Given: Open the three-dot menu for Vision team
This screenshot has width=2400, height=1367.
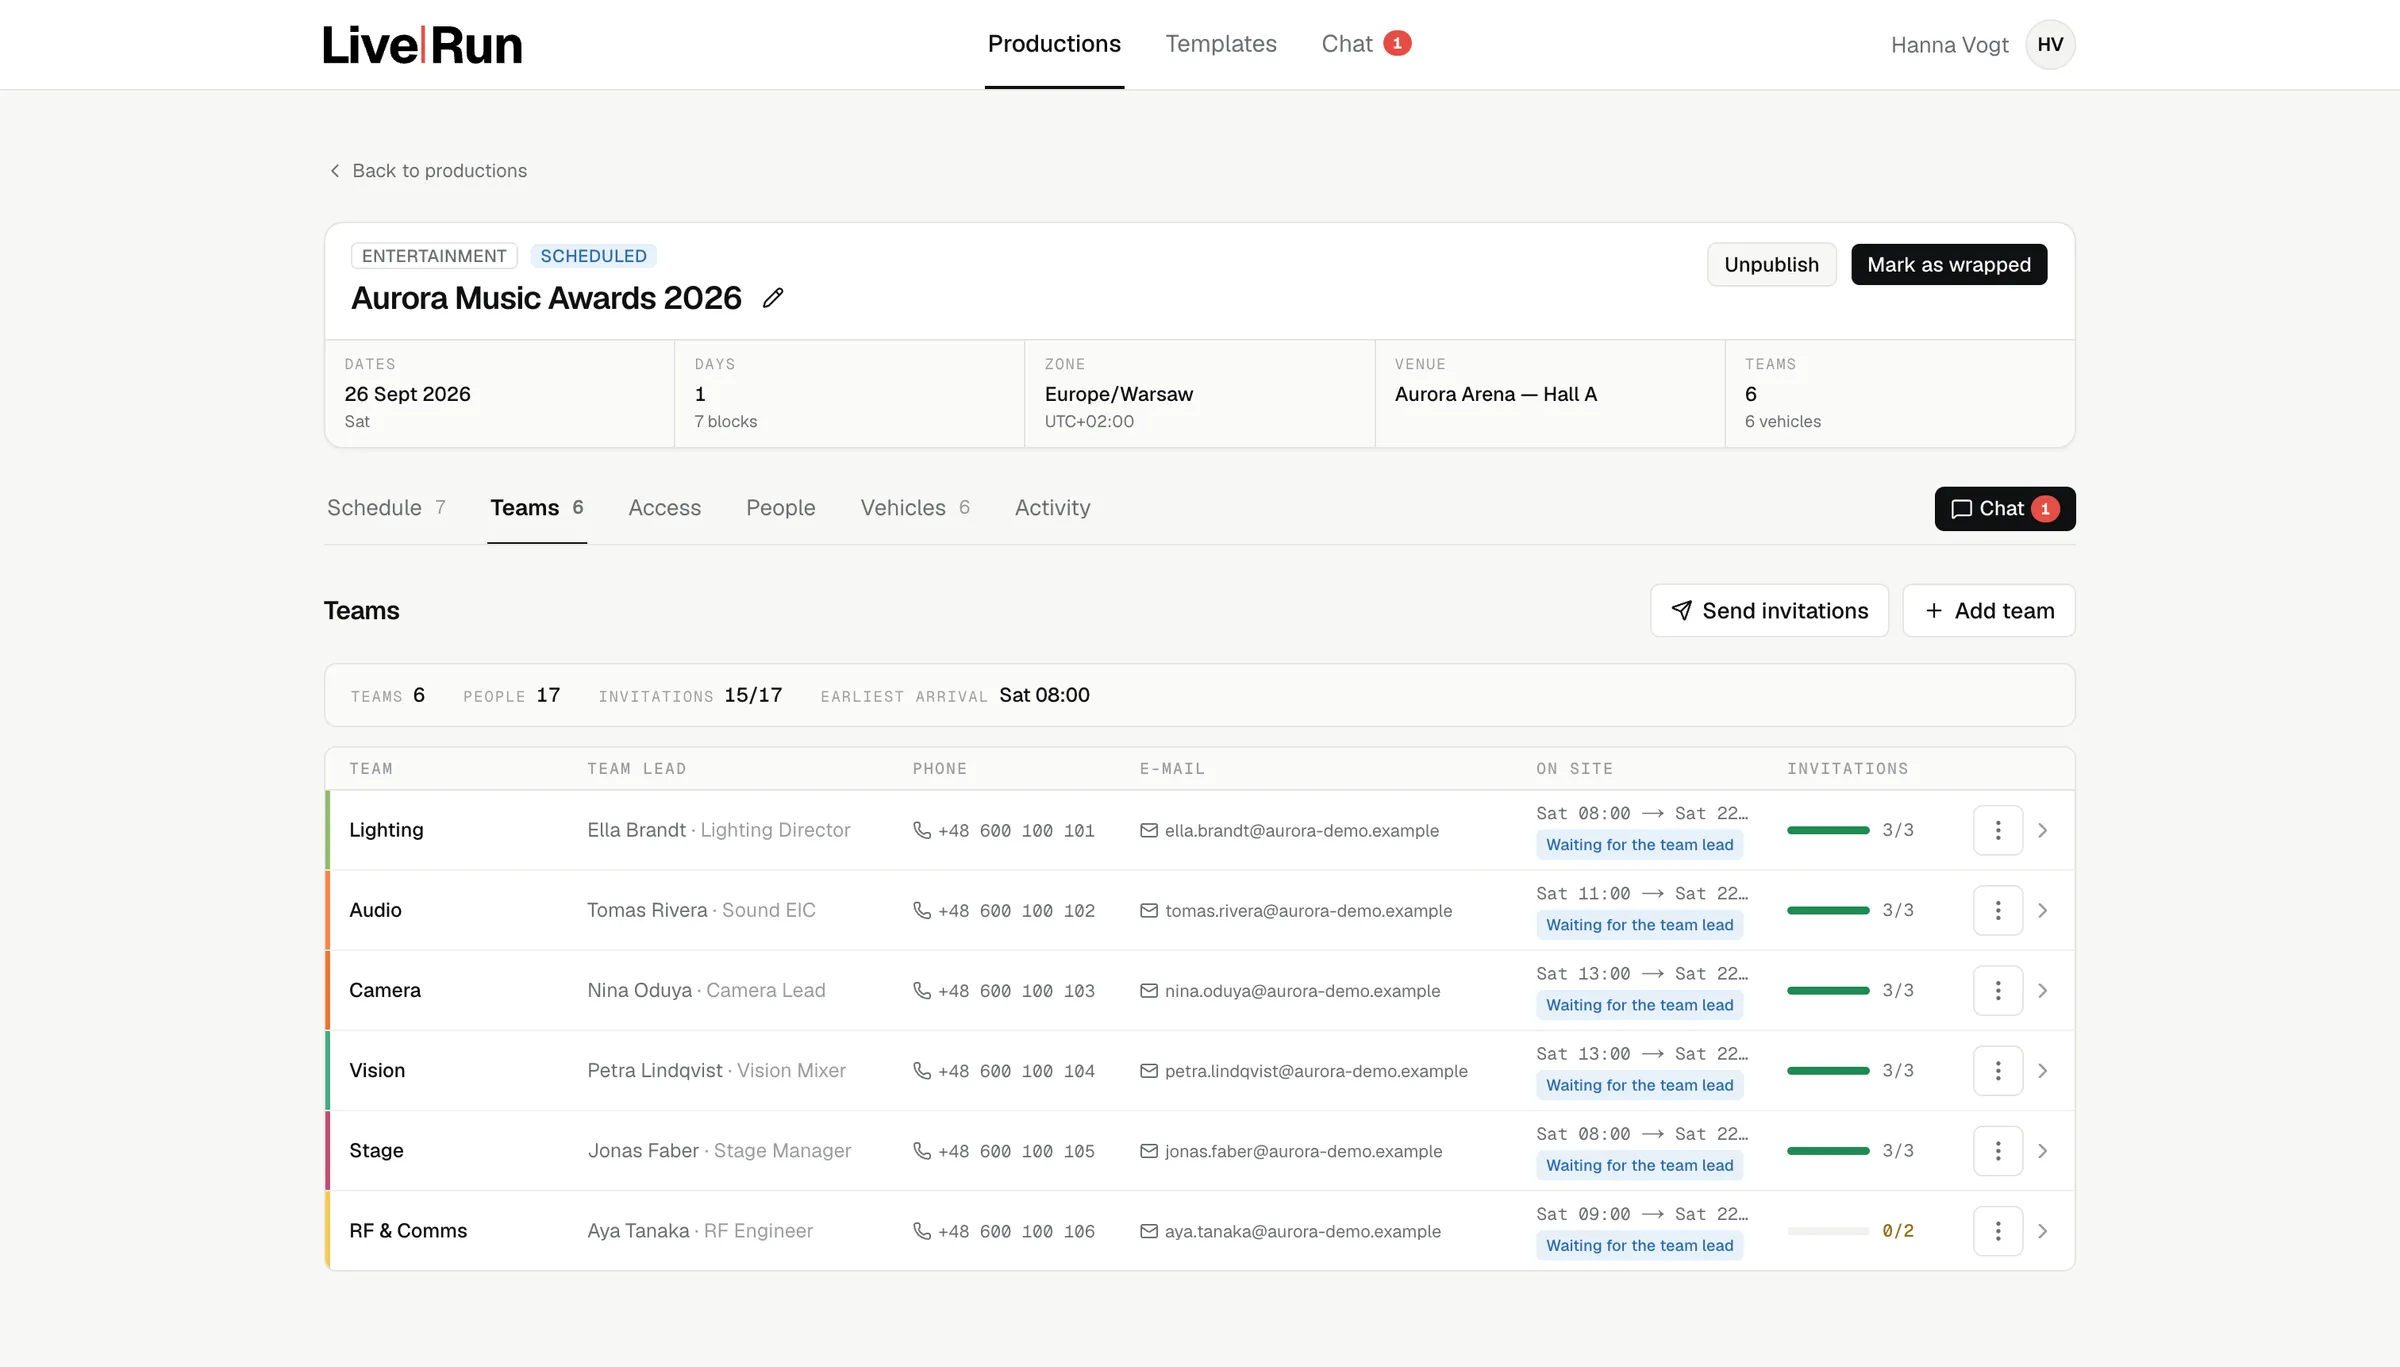Looking at the screenshot, I should coord(1998,1070).
